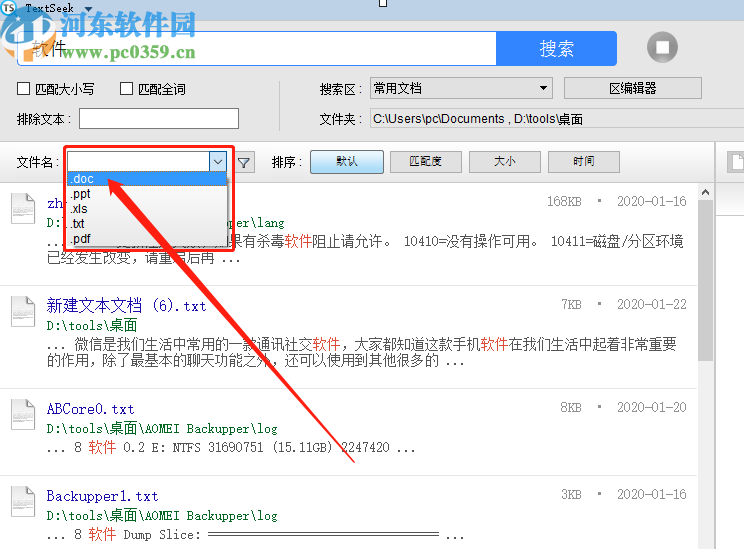Image resolution: width=744 pixels, height=549 pixels.
Task: Click the 文件夹 path field
Action: tap(556, 119)
